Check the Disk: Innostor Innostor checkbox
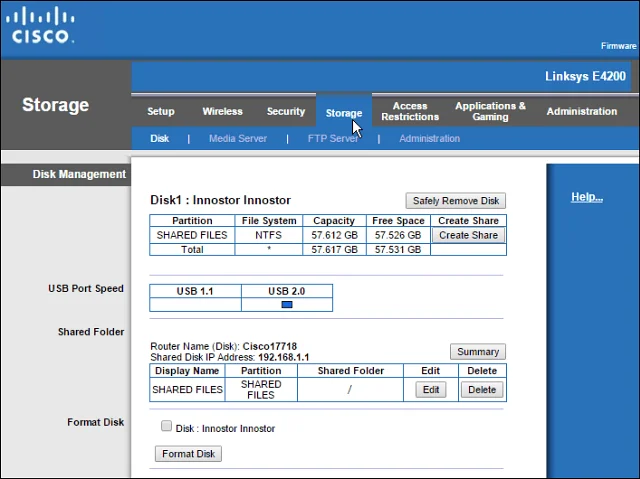640x479 pixels. point(166,426)
